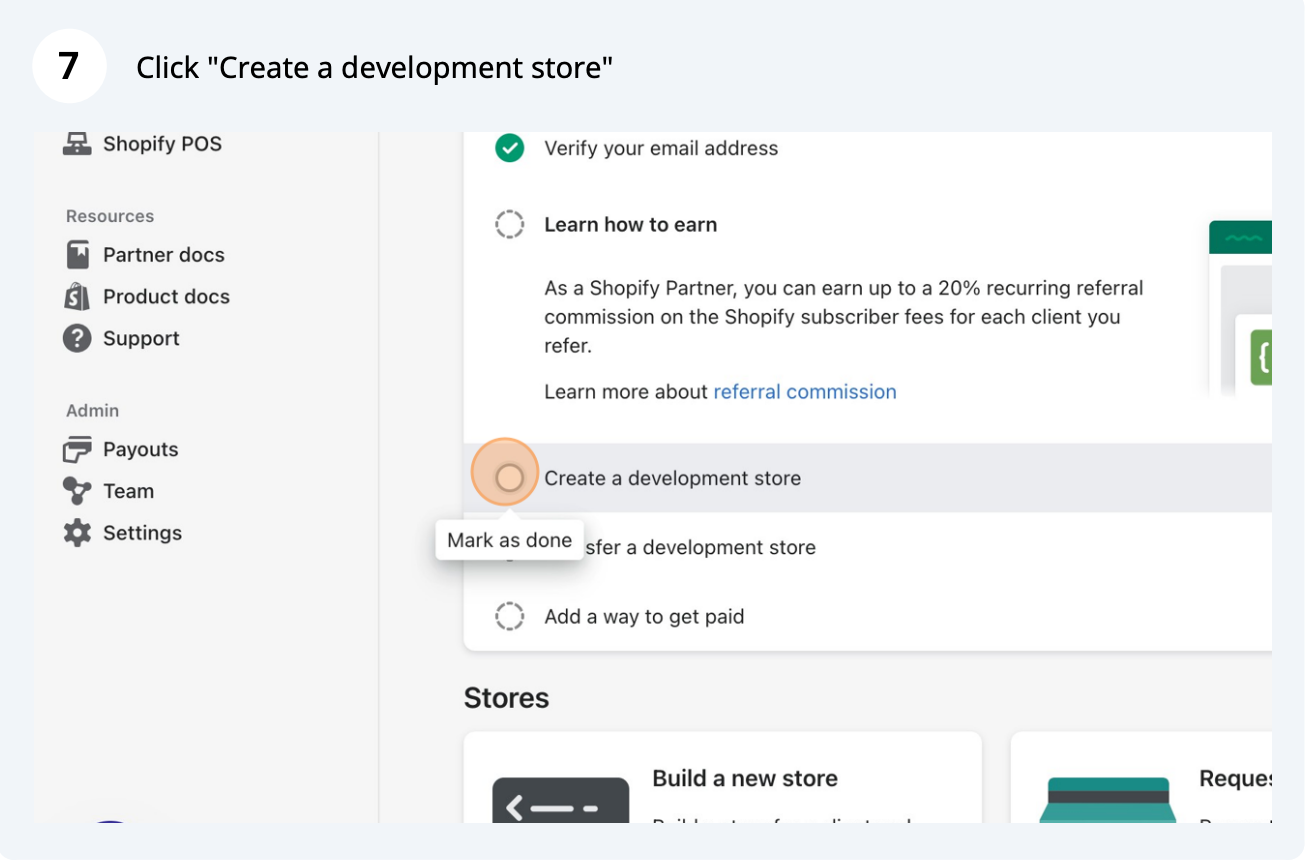
Task: Click the Shopify POS icon in sidebar
Action: point(77,144)
